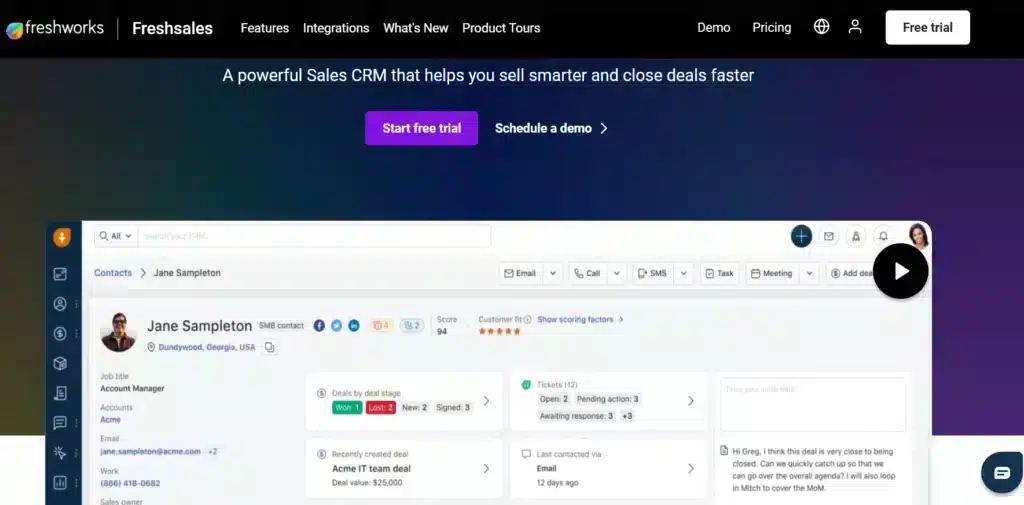Click the Meeting action button
The image size is (1024, 505).
(773, 273)
